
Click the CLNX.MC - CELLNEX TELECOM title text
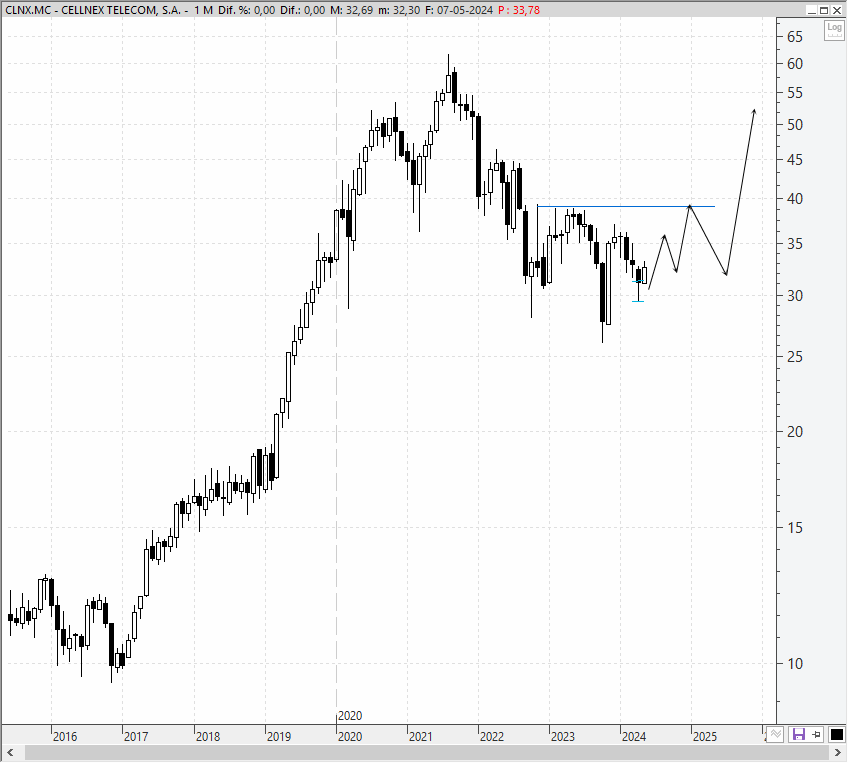(93, 10)
